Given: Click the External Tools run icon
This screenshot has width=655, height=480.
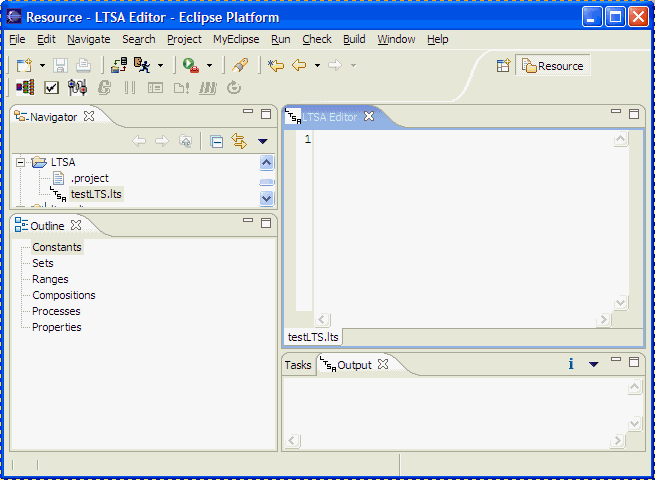Looking at the screenshot, I should pyautogui.click(x=189, y=65).
